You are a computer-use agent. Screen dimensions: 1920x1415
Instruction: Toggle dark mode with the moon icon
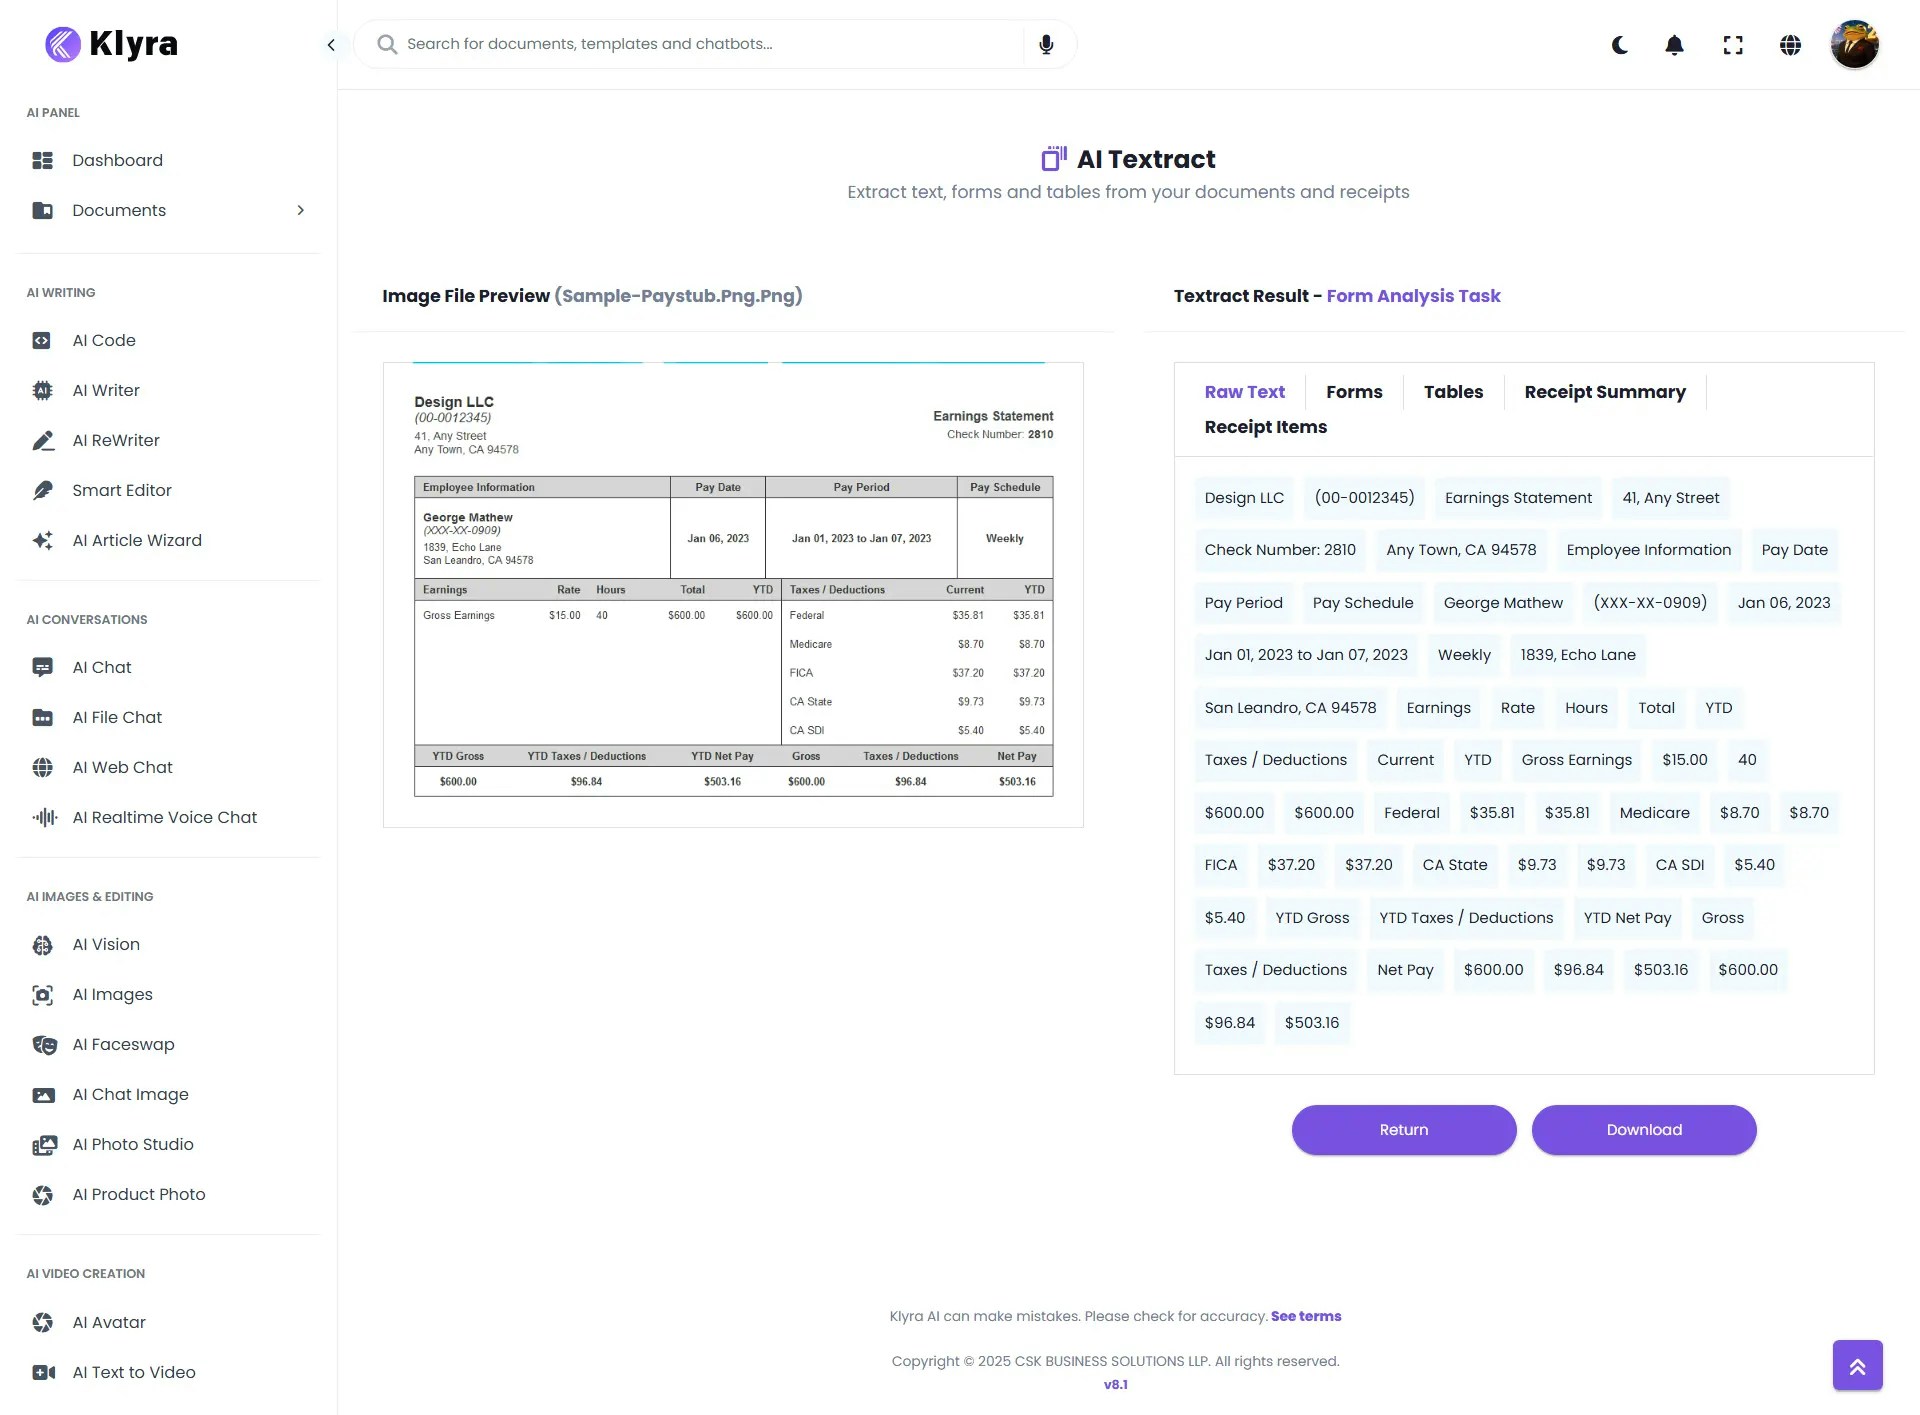pos(1619,45)
